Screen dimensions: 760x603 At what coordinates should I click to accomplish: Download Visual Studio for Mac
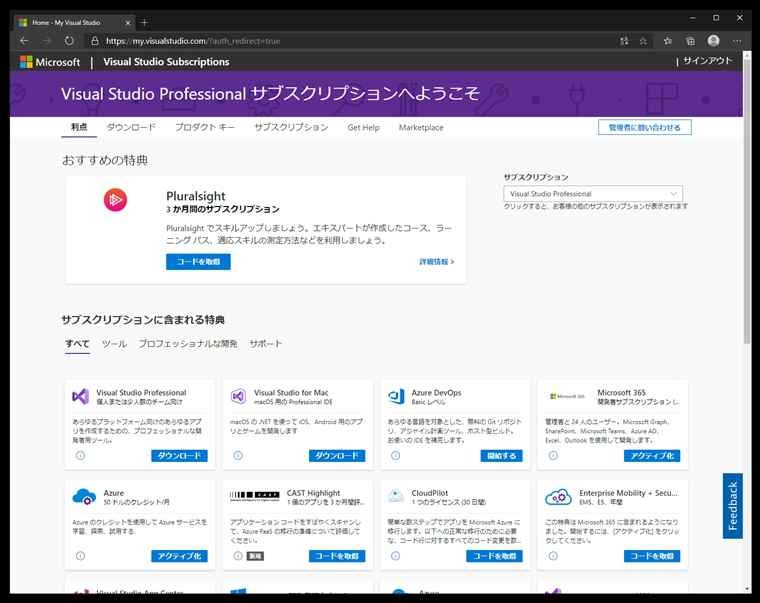[x=337, y=456]
